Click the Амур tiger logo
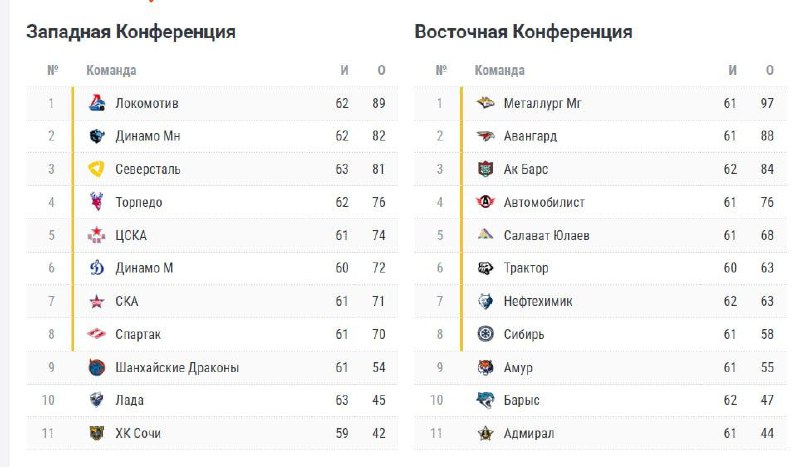The image size is (800, 467). [485, 367]
